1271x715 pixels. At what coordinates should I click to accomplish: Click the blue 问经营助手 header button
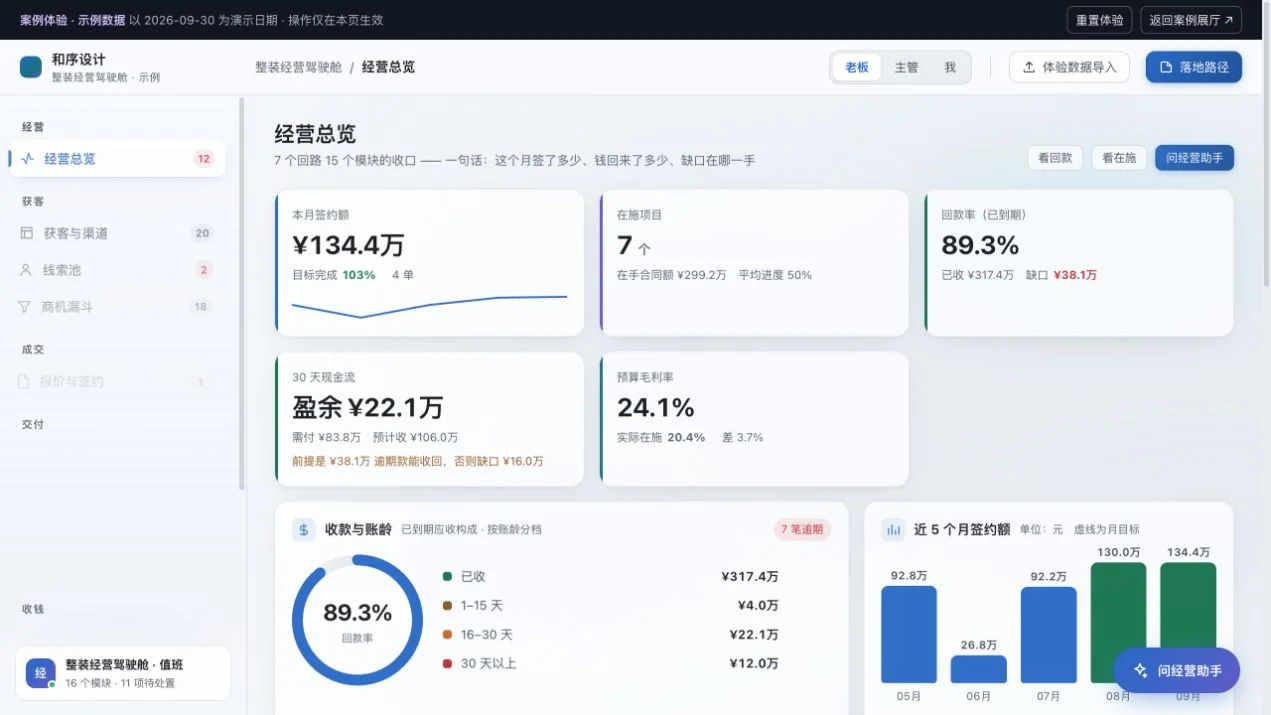(x=1194, y=158)
